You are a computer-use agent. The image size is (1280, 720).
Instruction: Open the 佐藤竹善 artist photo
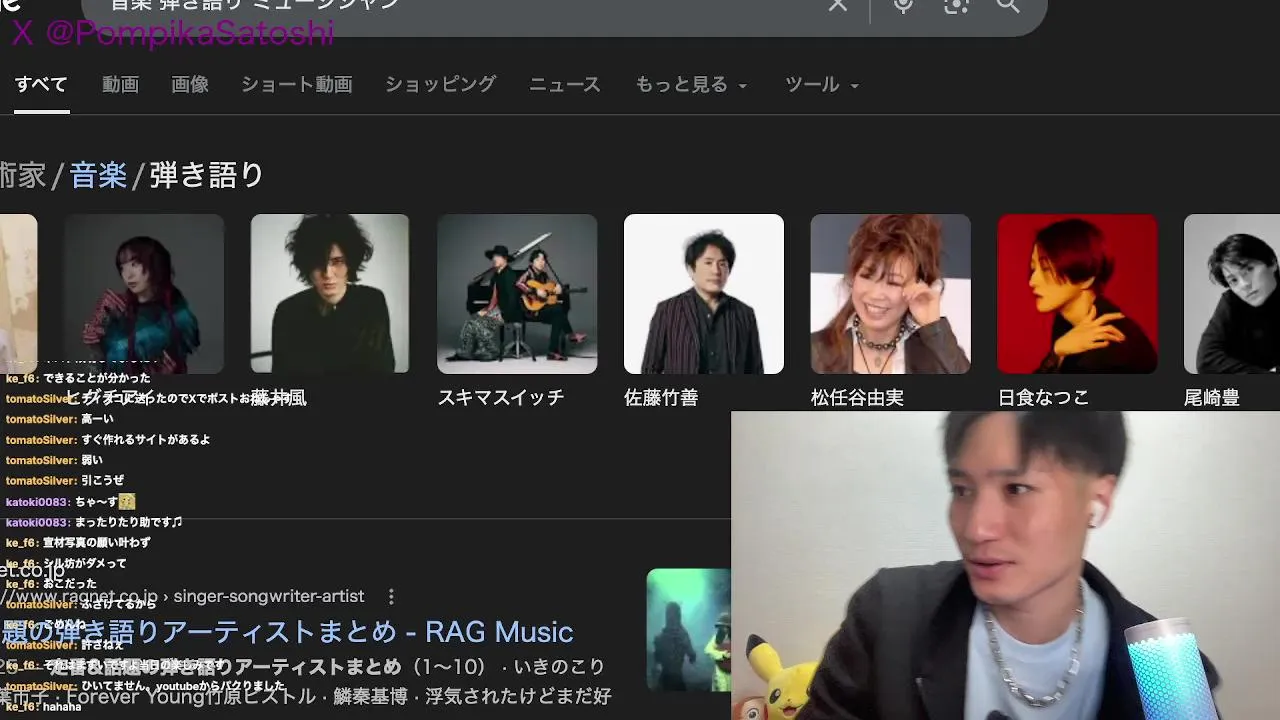[x=704, y=294]
